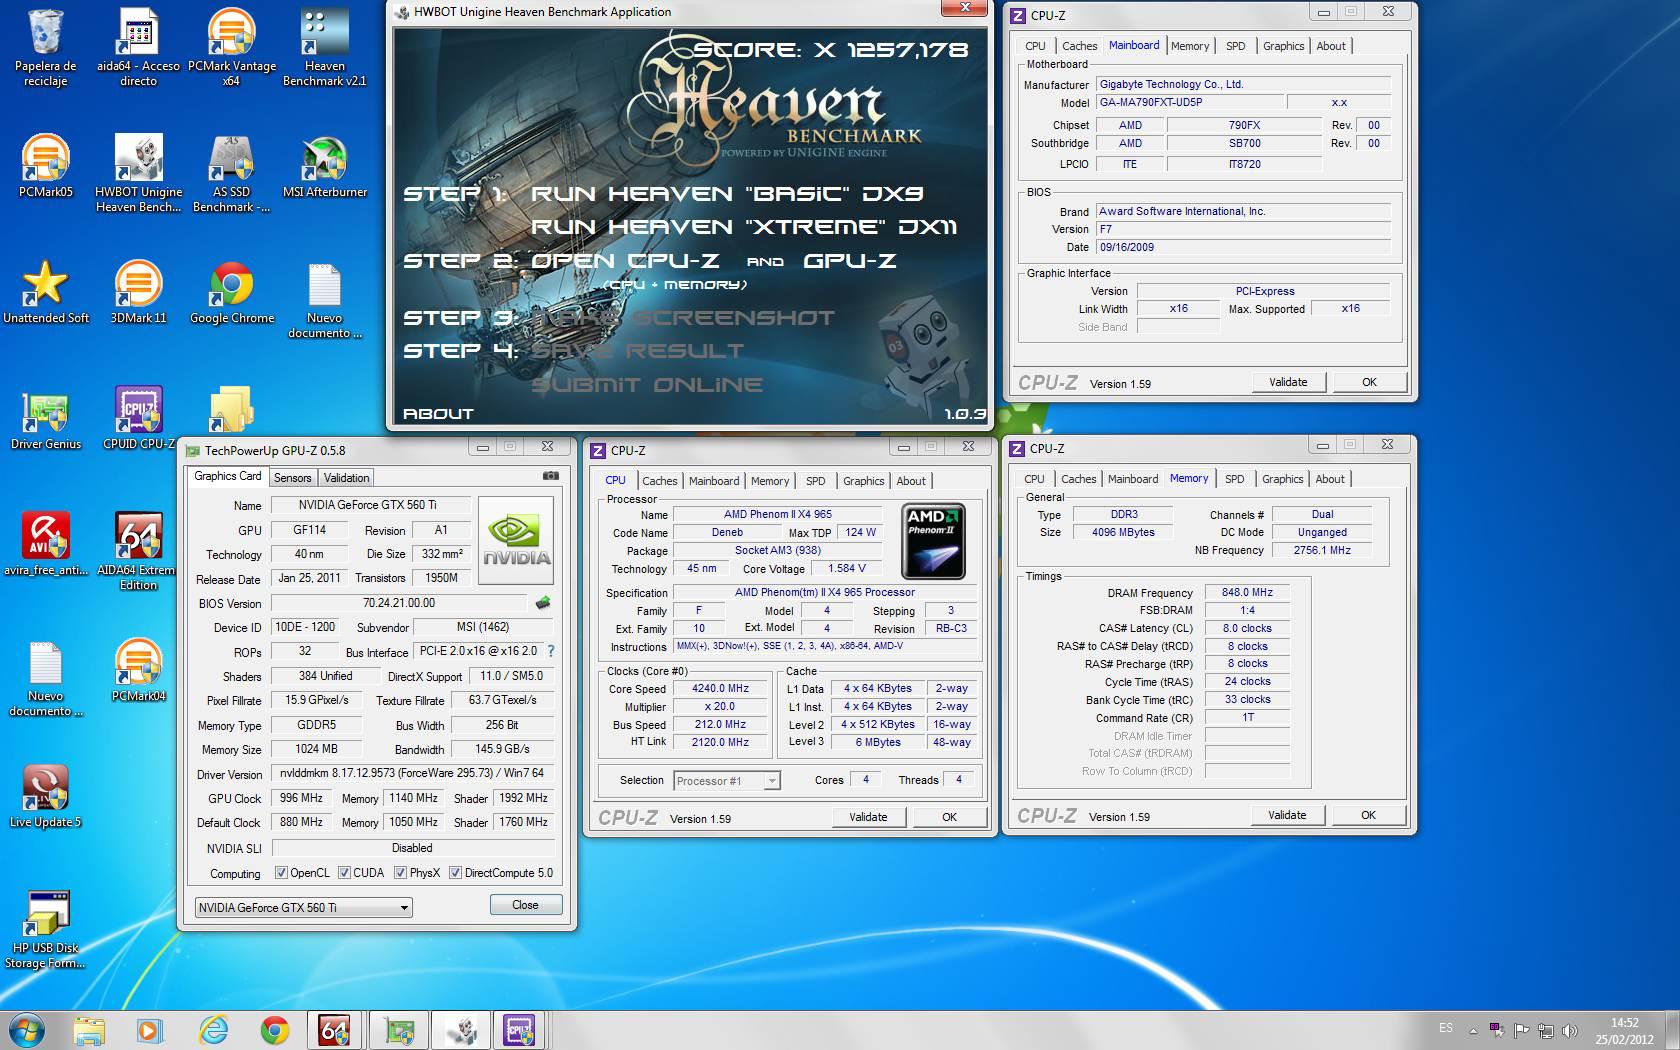
Task: Click GPU-Z screenshot camera icon
Action: [x=550, y=476]
